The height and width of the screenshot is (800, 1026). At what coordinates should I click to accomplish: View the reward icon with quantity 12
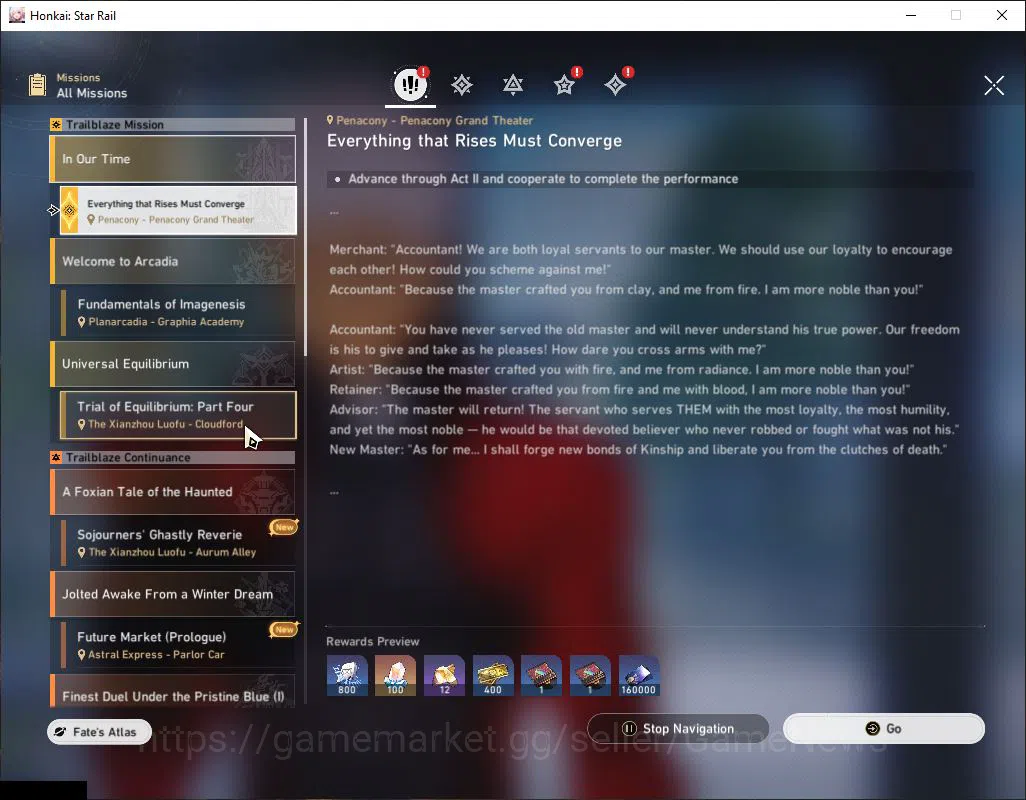click(x=444, y=675)
